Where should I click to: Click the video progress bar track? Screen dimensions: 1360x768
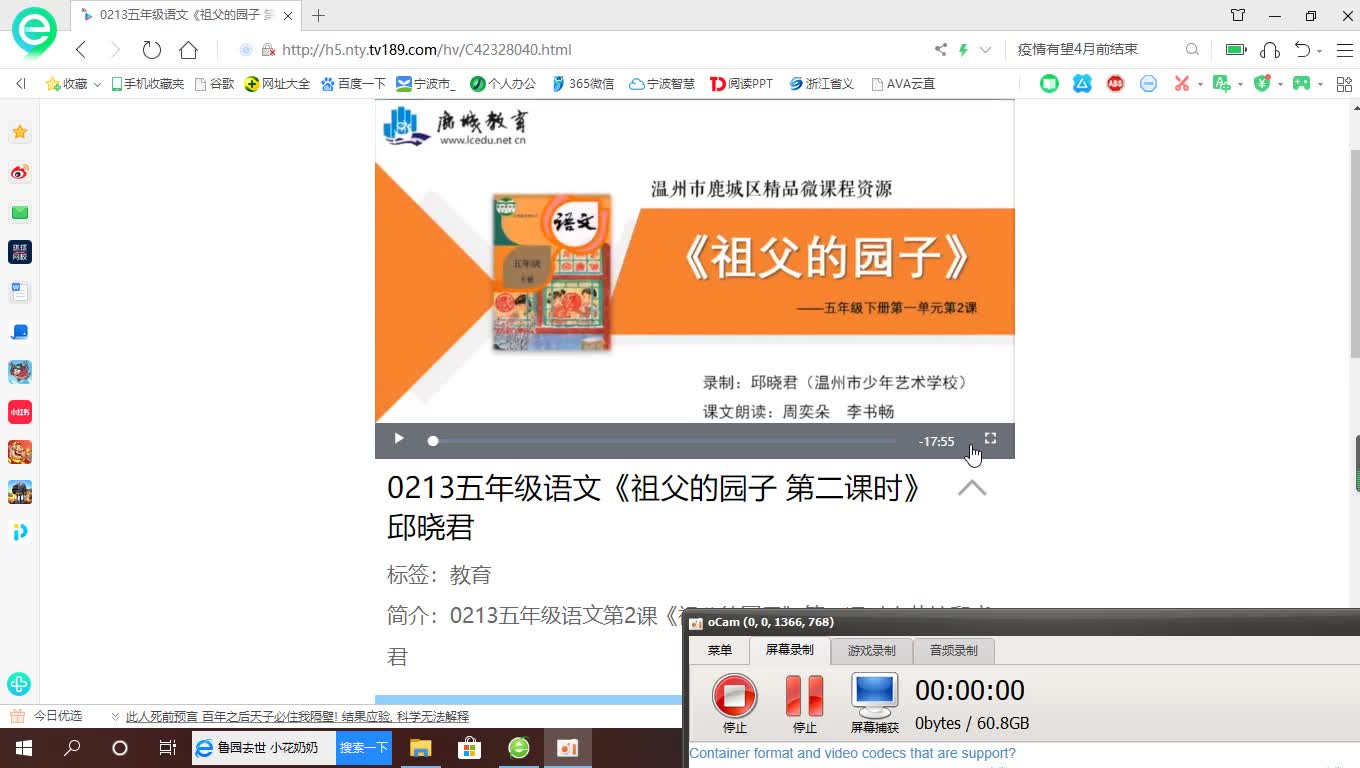663,440
